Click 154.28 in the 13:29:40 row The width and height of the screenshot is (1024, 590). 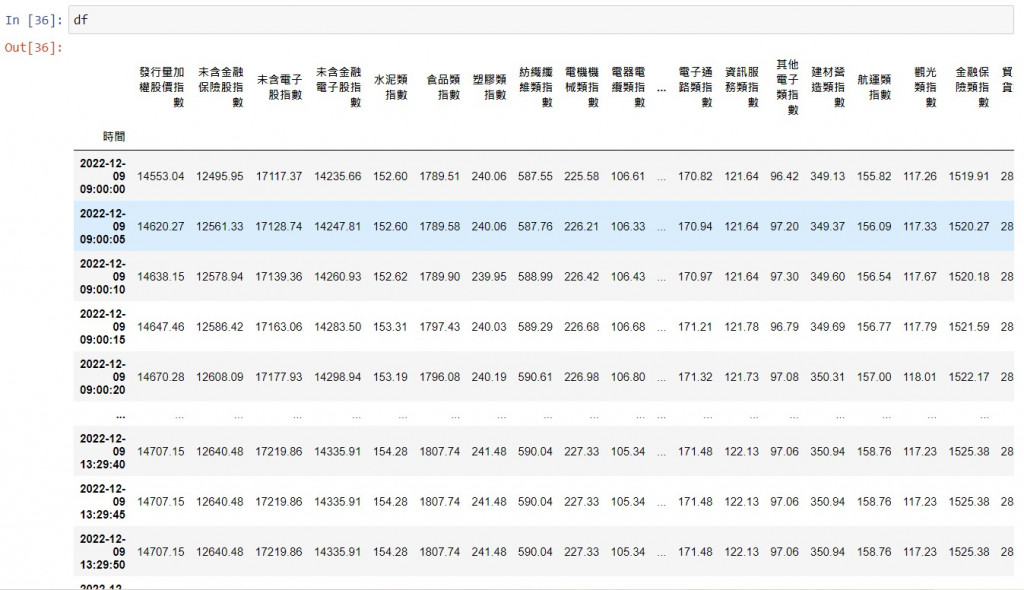pyautogui.click(x=391, y=451)
